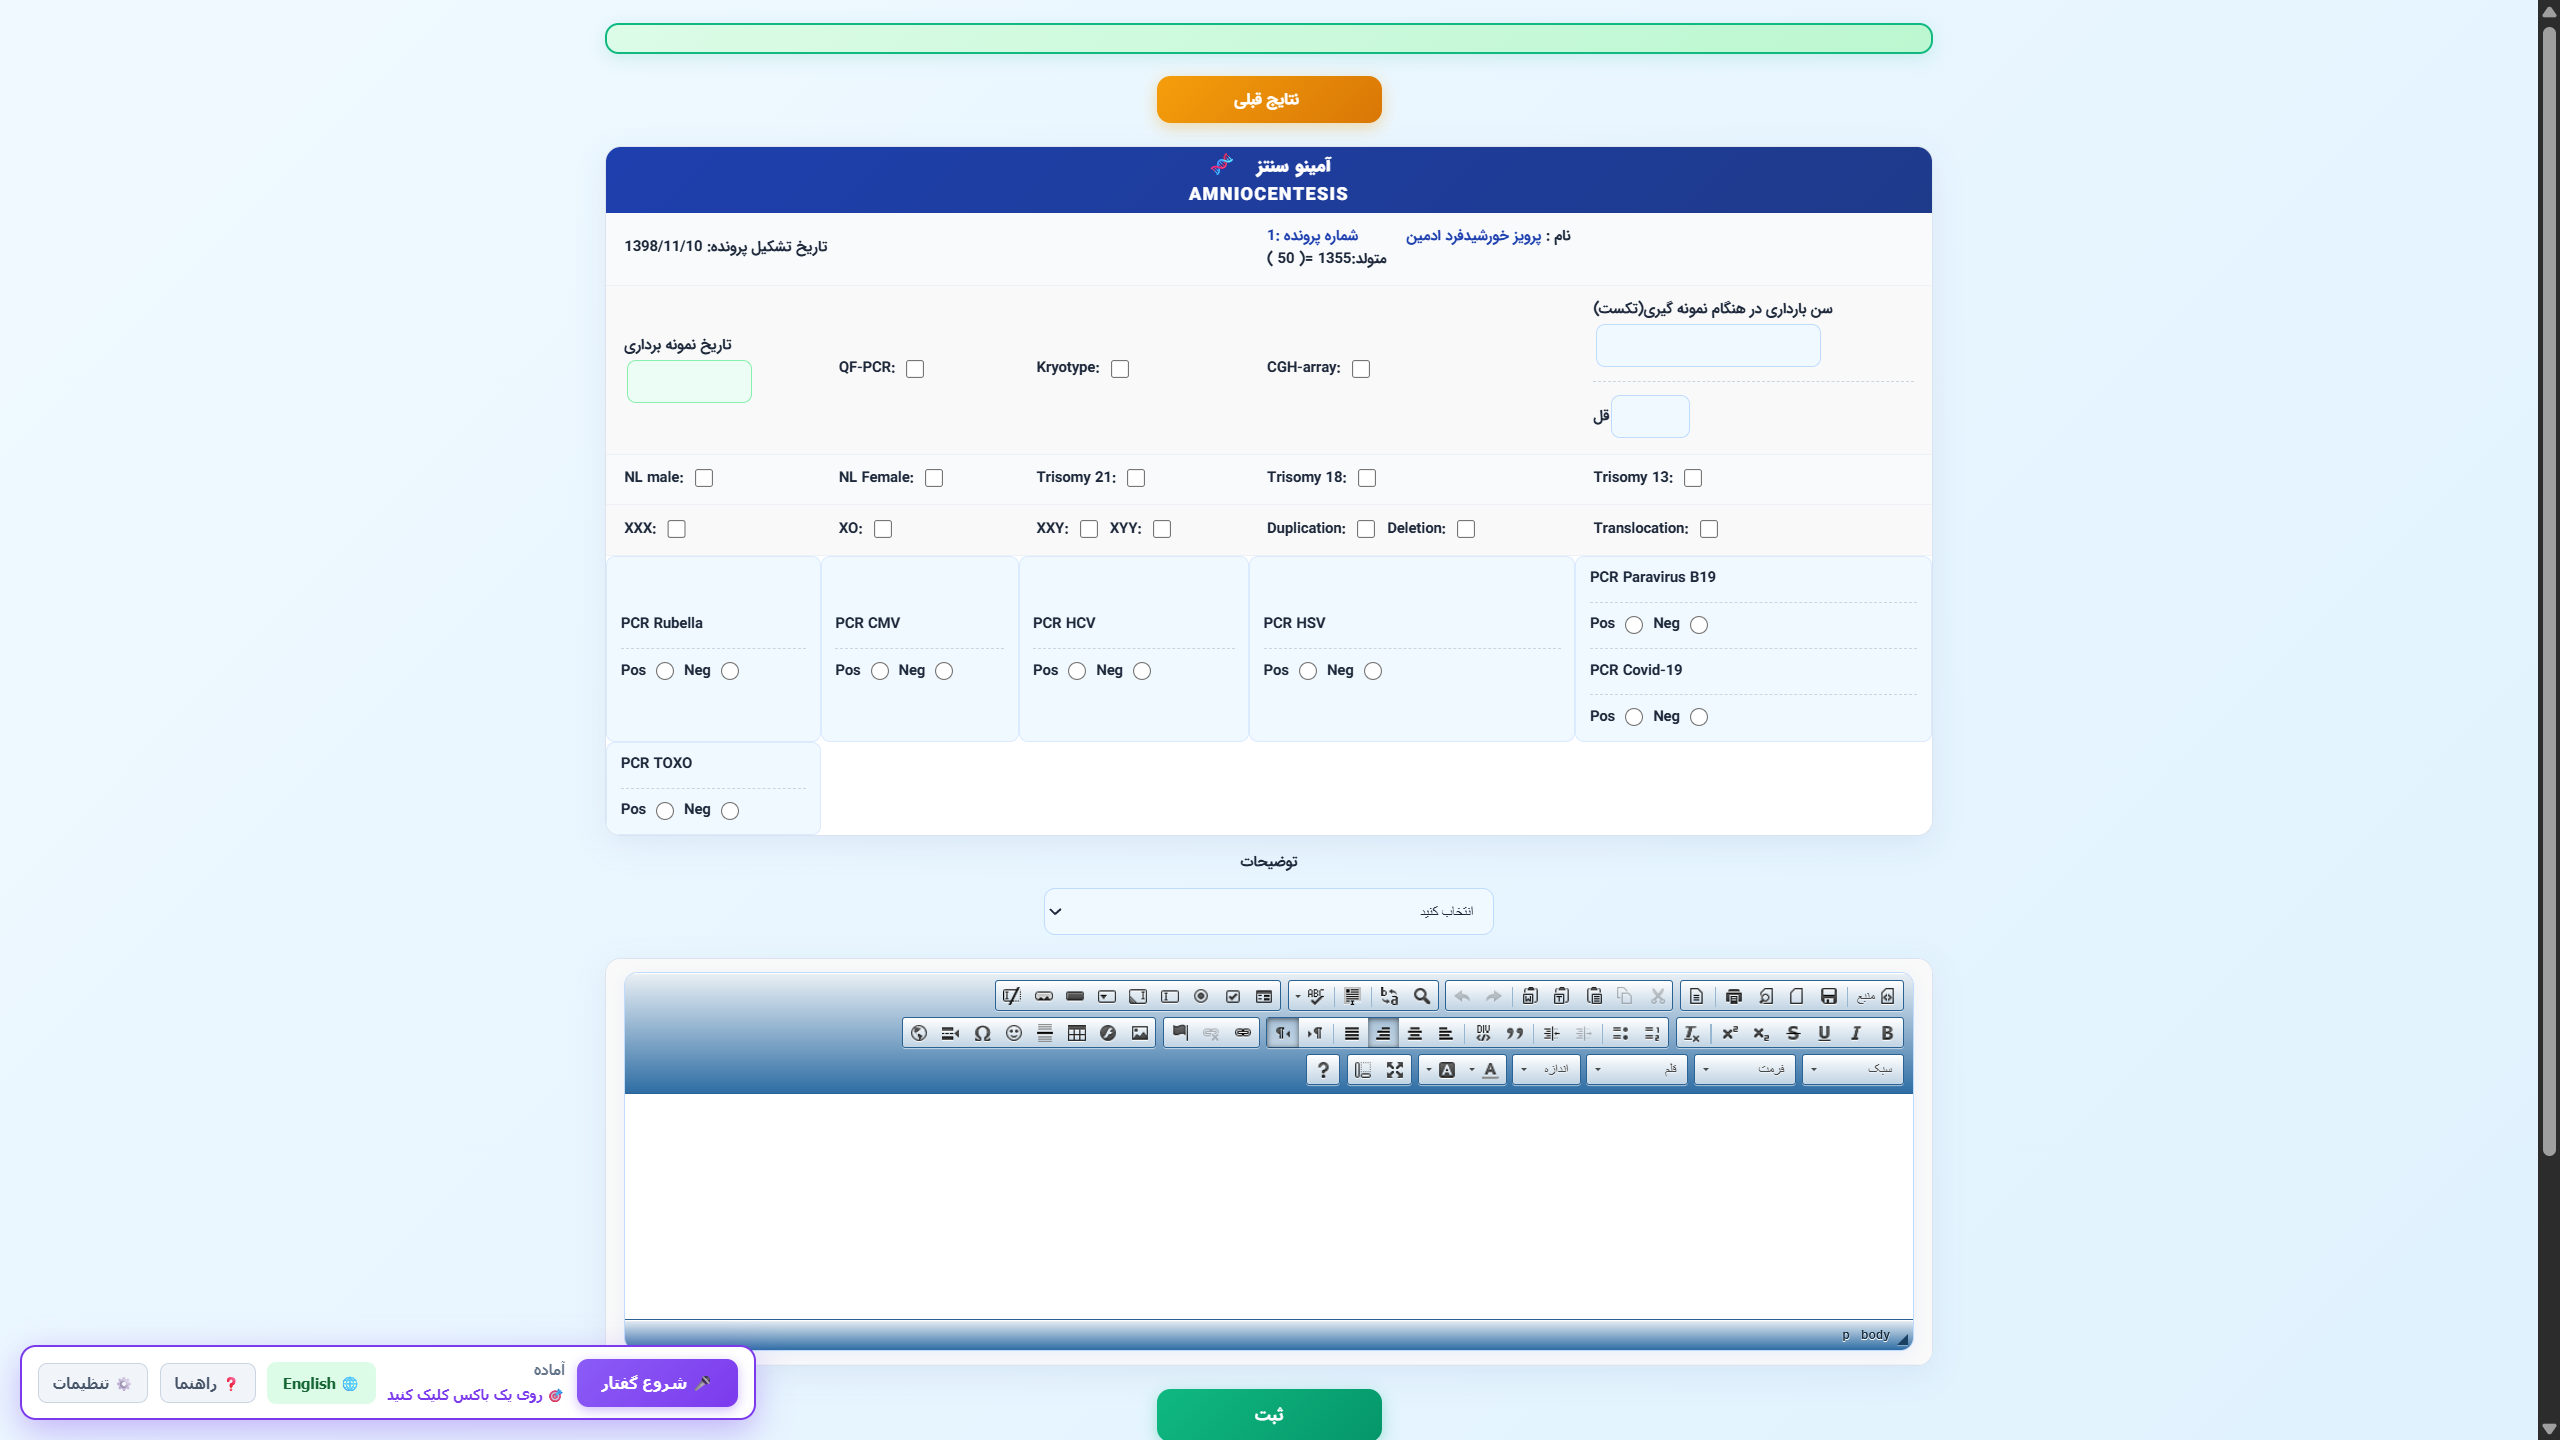Insert a special character (omega icon)
Screen dimensions: 2560x1440
(982, 1033)
